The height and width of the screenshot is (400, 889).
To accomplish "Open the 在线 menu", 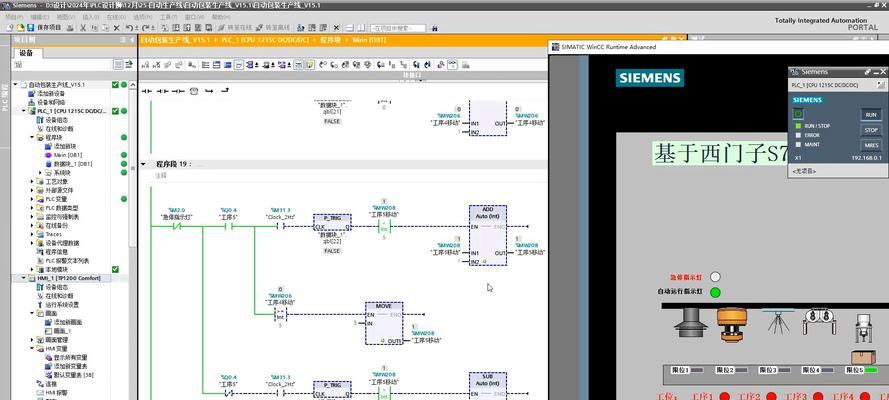I will (x=116, y=17).
